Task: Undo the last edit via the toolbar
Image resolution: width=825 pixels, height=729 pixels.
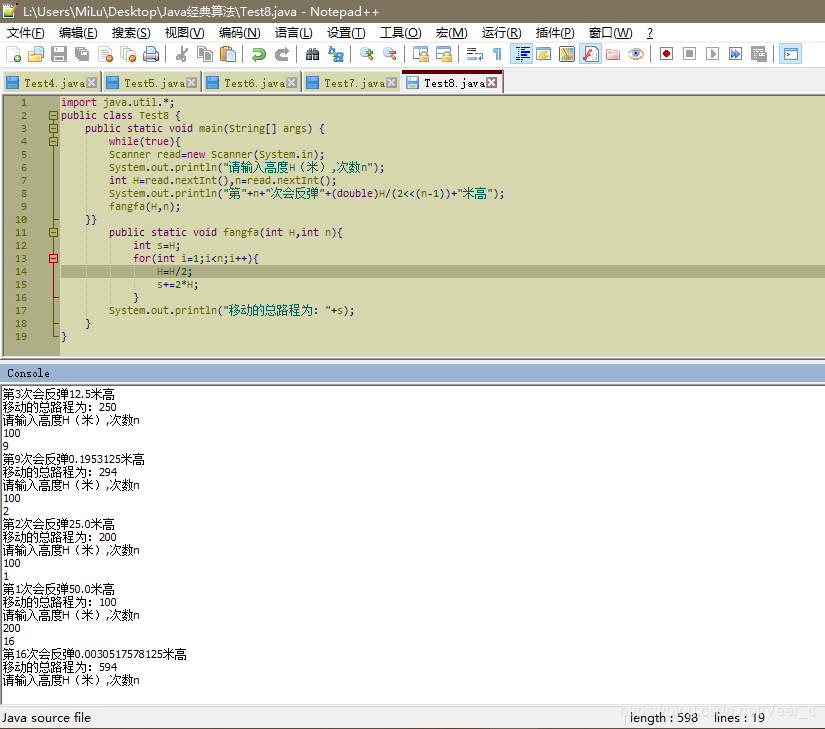Action: (258, 54)
